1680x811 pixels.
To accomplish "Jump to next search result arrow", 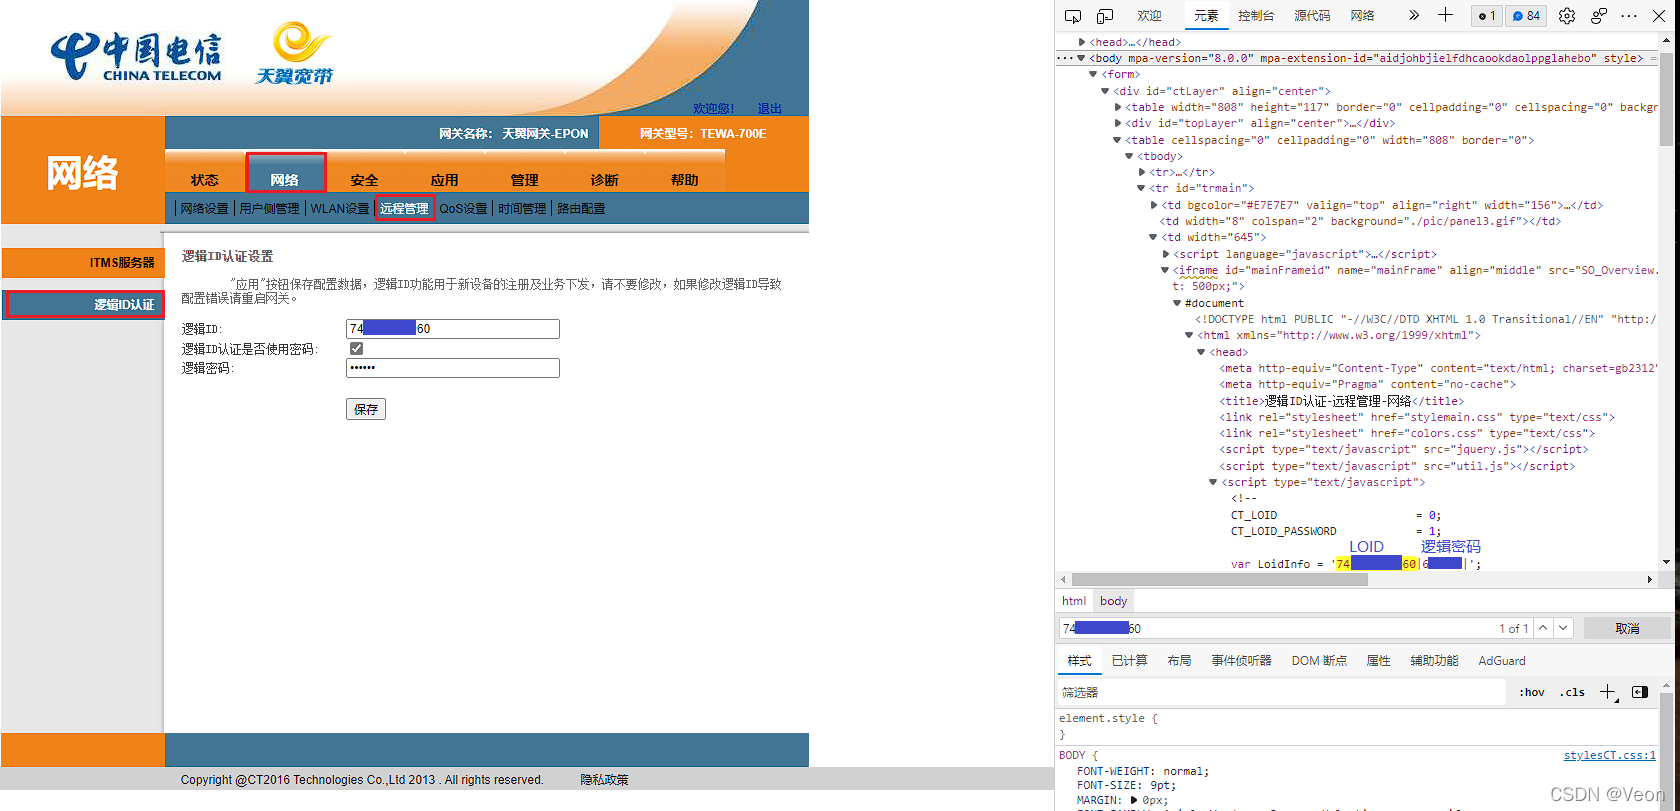I will click(x=1563, y=628).
